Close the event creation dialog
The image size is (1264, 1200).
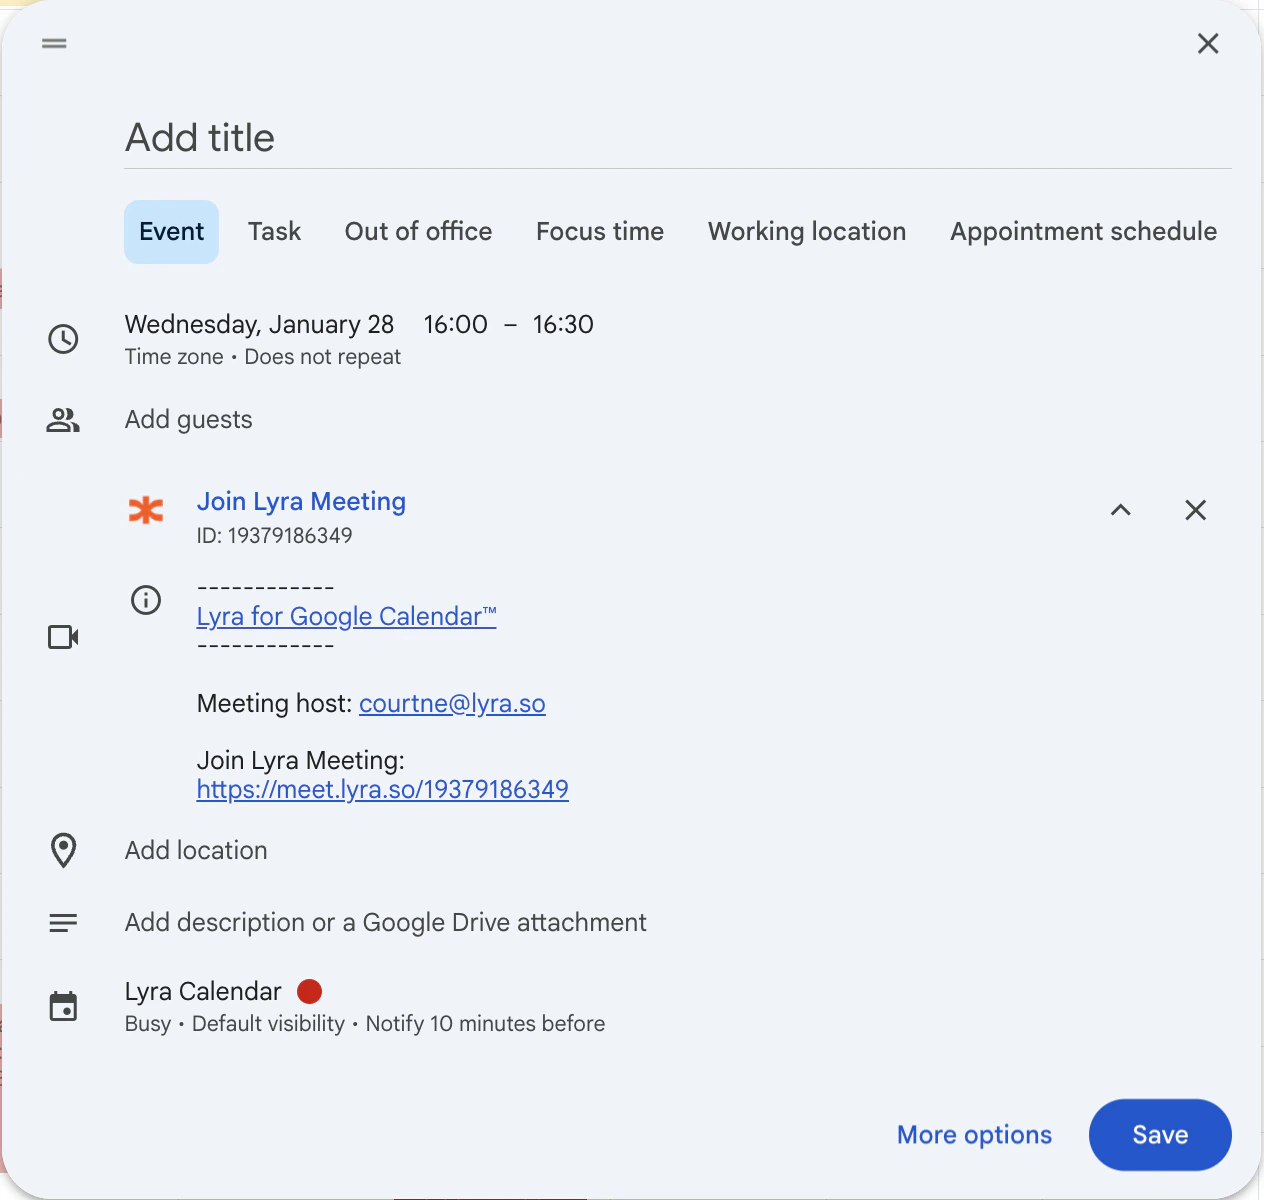[x=1208, y=43]
